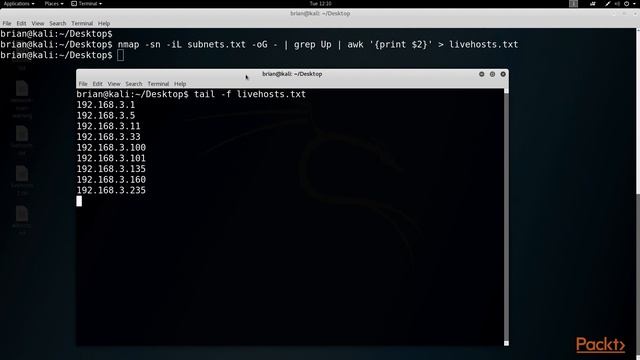Open File menu in the back terminal window

7,24
